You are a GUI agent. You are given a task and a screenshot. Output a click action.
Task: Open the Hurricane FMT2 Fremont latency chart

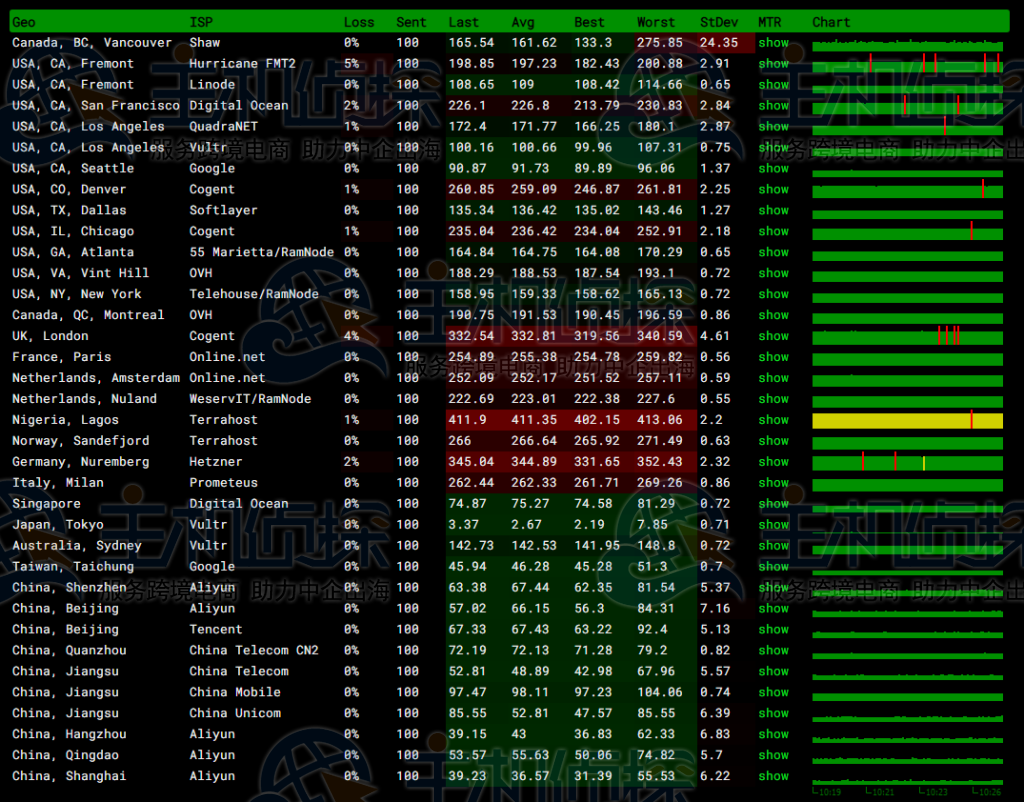(907, 64)
